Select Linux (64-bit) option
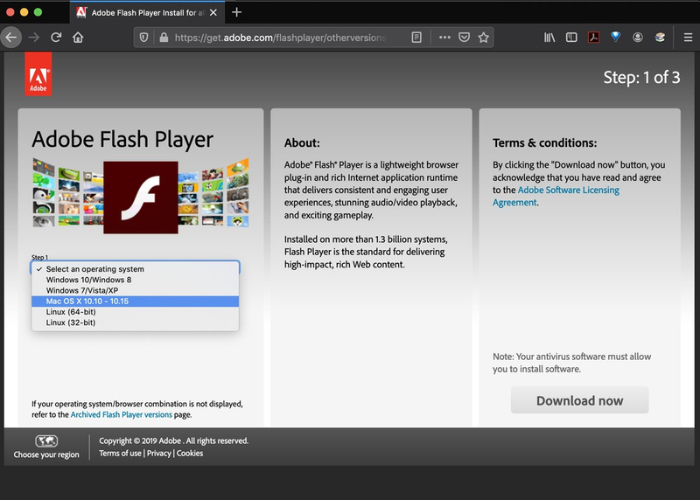The height and width of the screenshot is (500, 700). [135, 312]
